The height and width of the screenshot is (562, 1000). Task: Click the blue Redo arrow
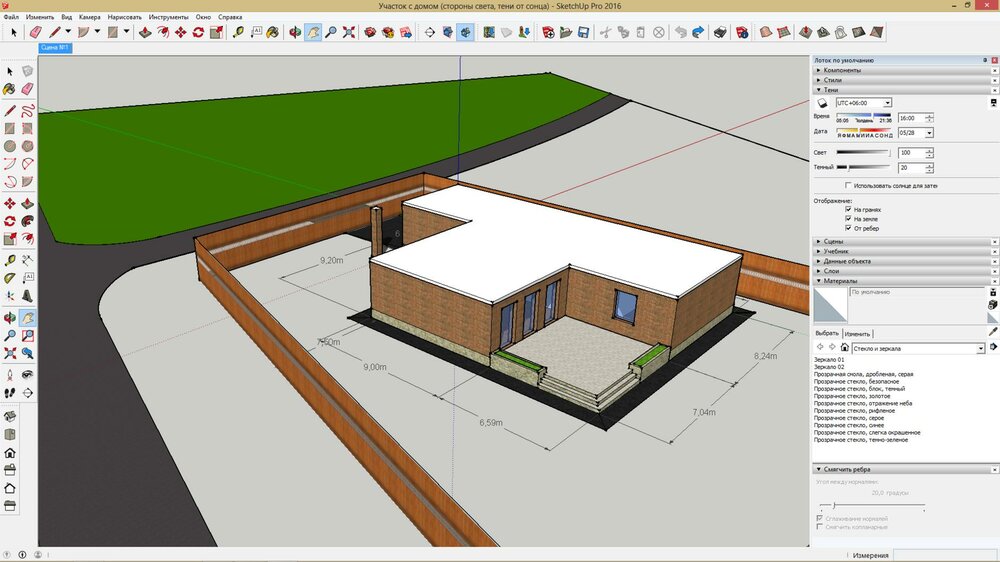click(697, 32)
